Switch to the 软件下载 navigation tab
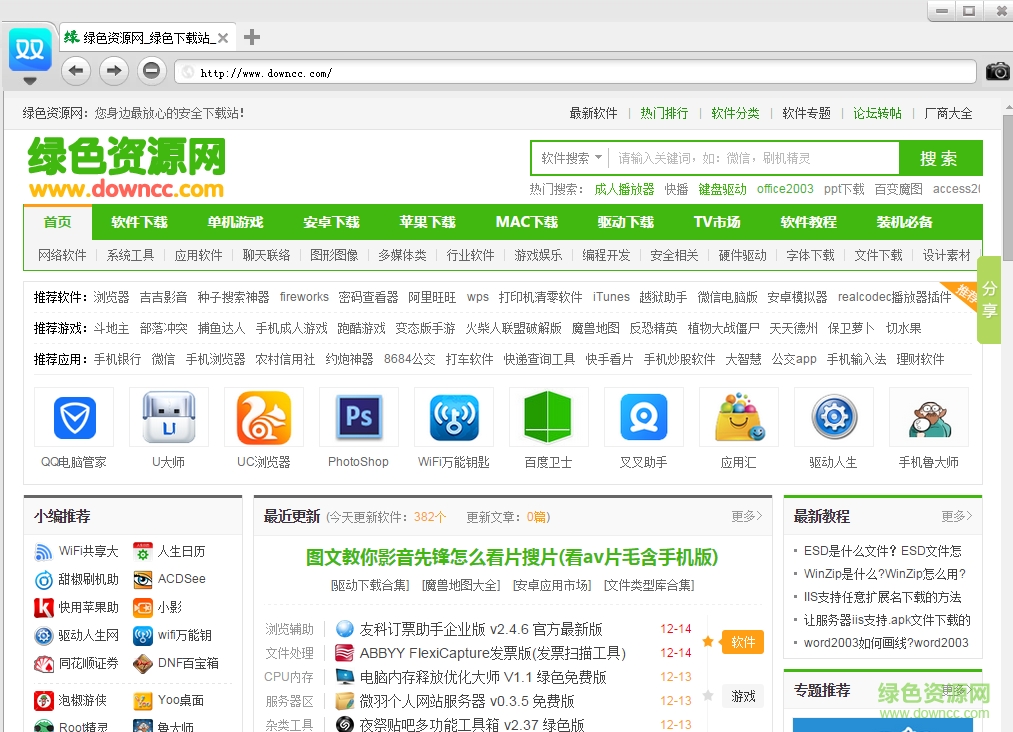This screenshot has height=732, width=1013. click(x=139, y=222)
